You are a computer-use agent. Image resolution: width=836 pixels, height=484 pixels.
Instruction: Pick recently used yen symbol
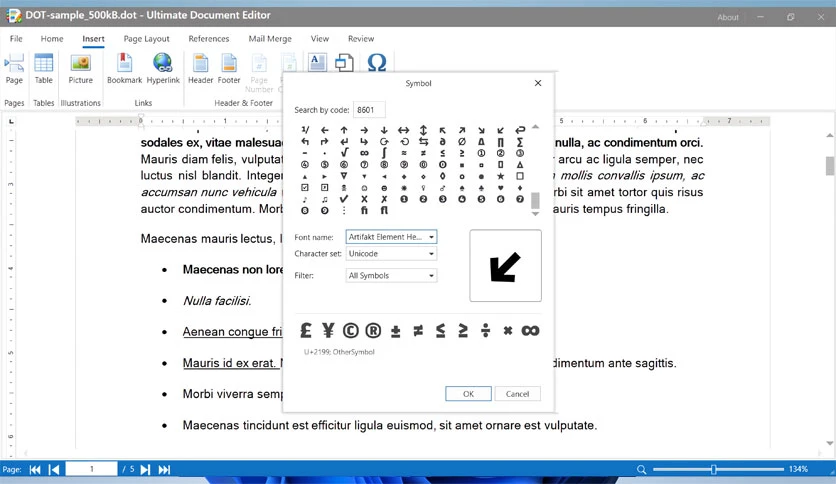[328, 330]
